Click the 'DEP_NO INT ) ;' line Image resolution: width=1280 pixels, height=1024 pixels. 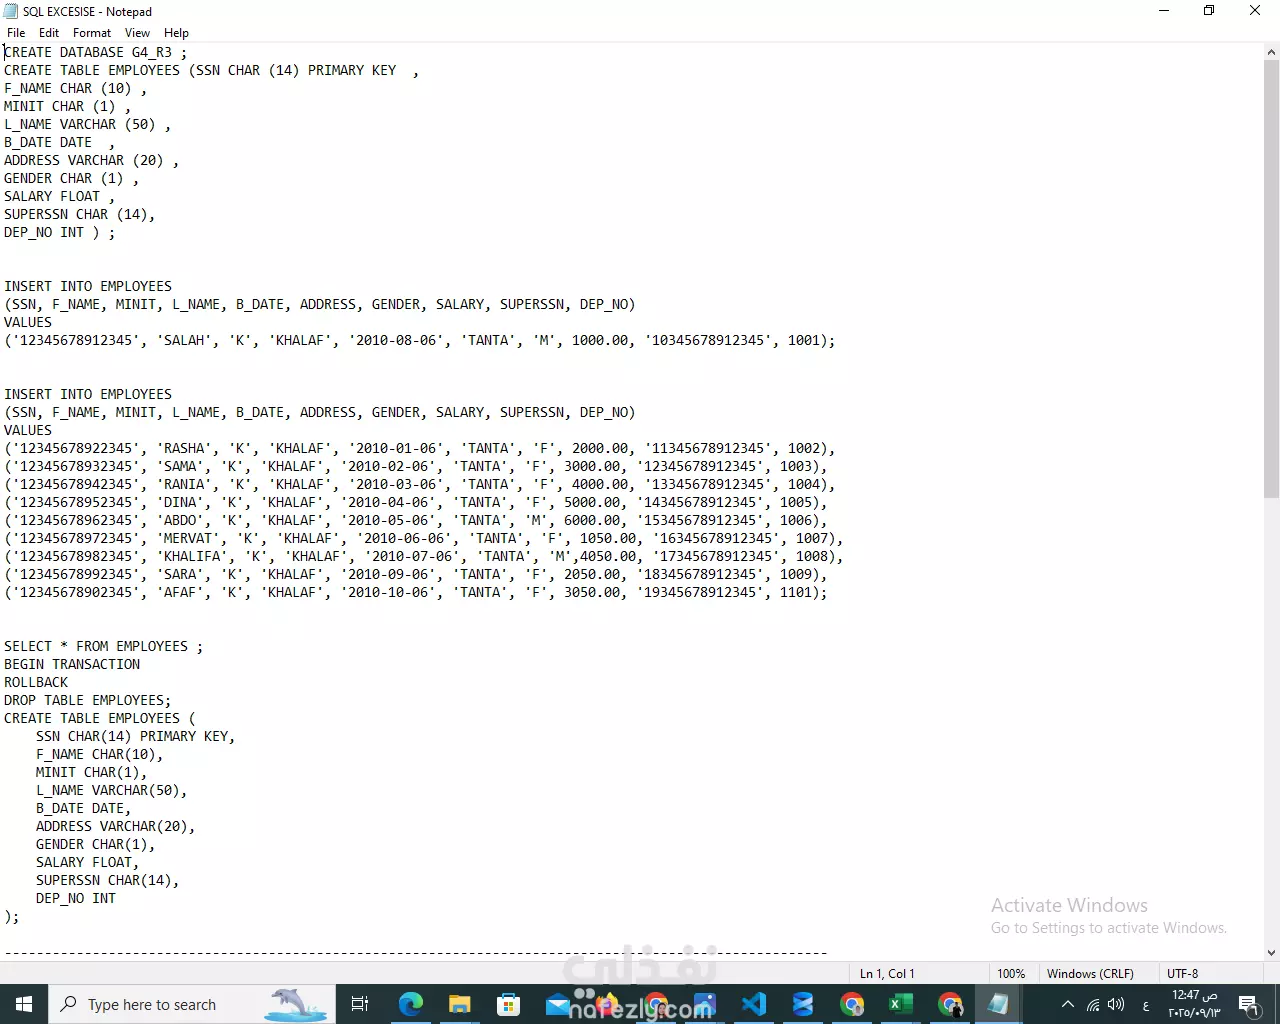59,232
